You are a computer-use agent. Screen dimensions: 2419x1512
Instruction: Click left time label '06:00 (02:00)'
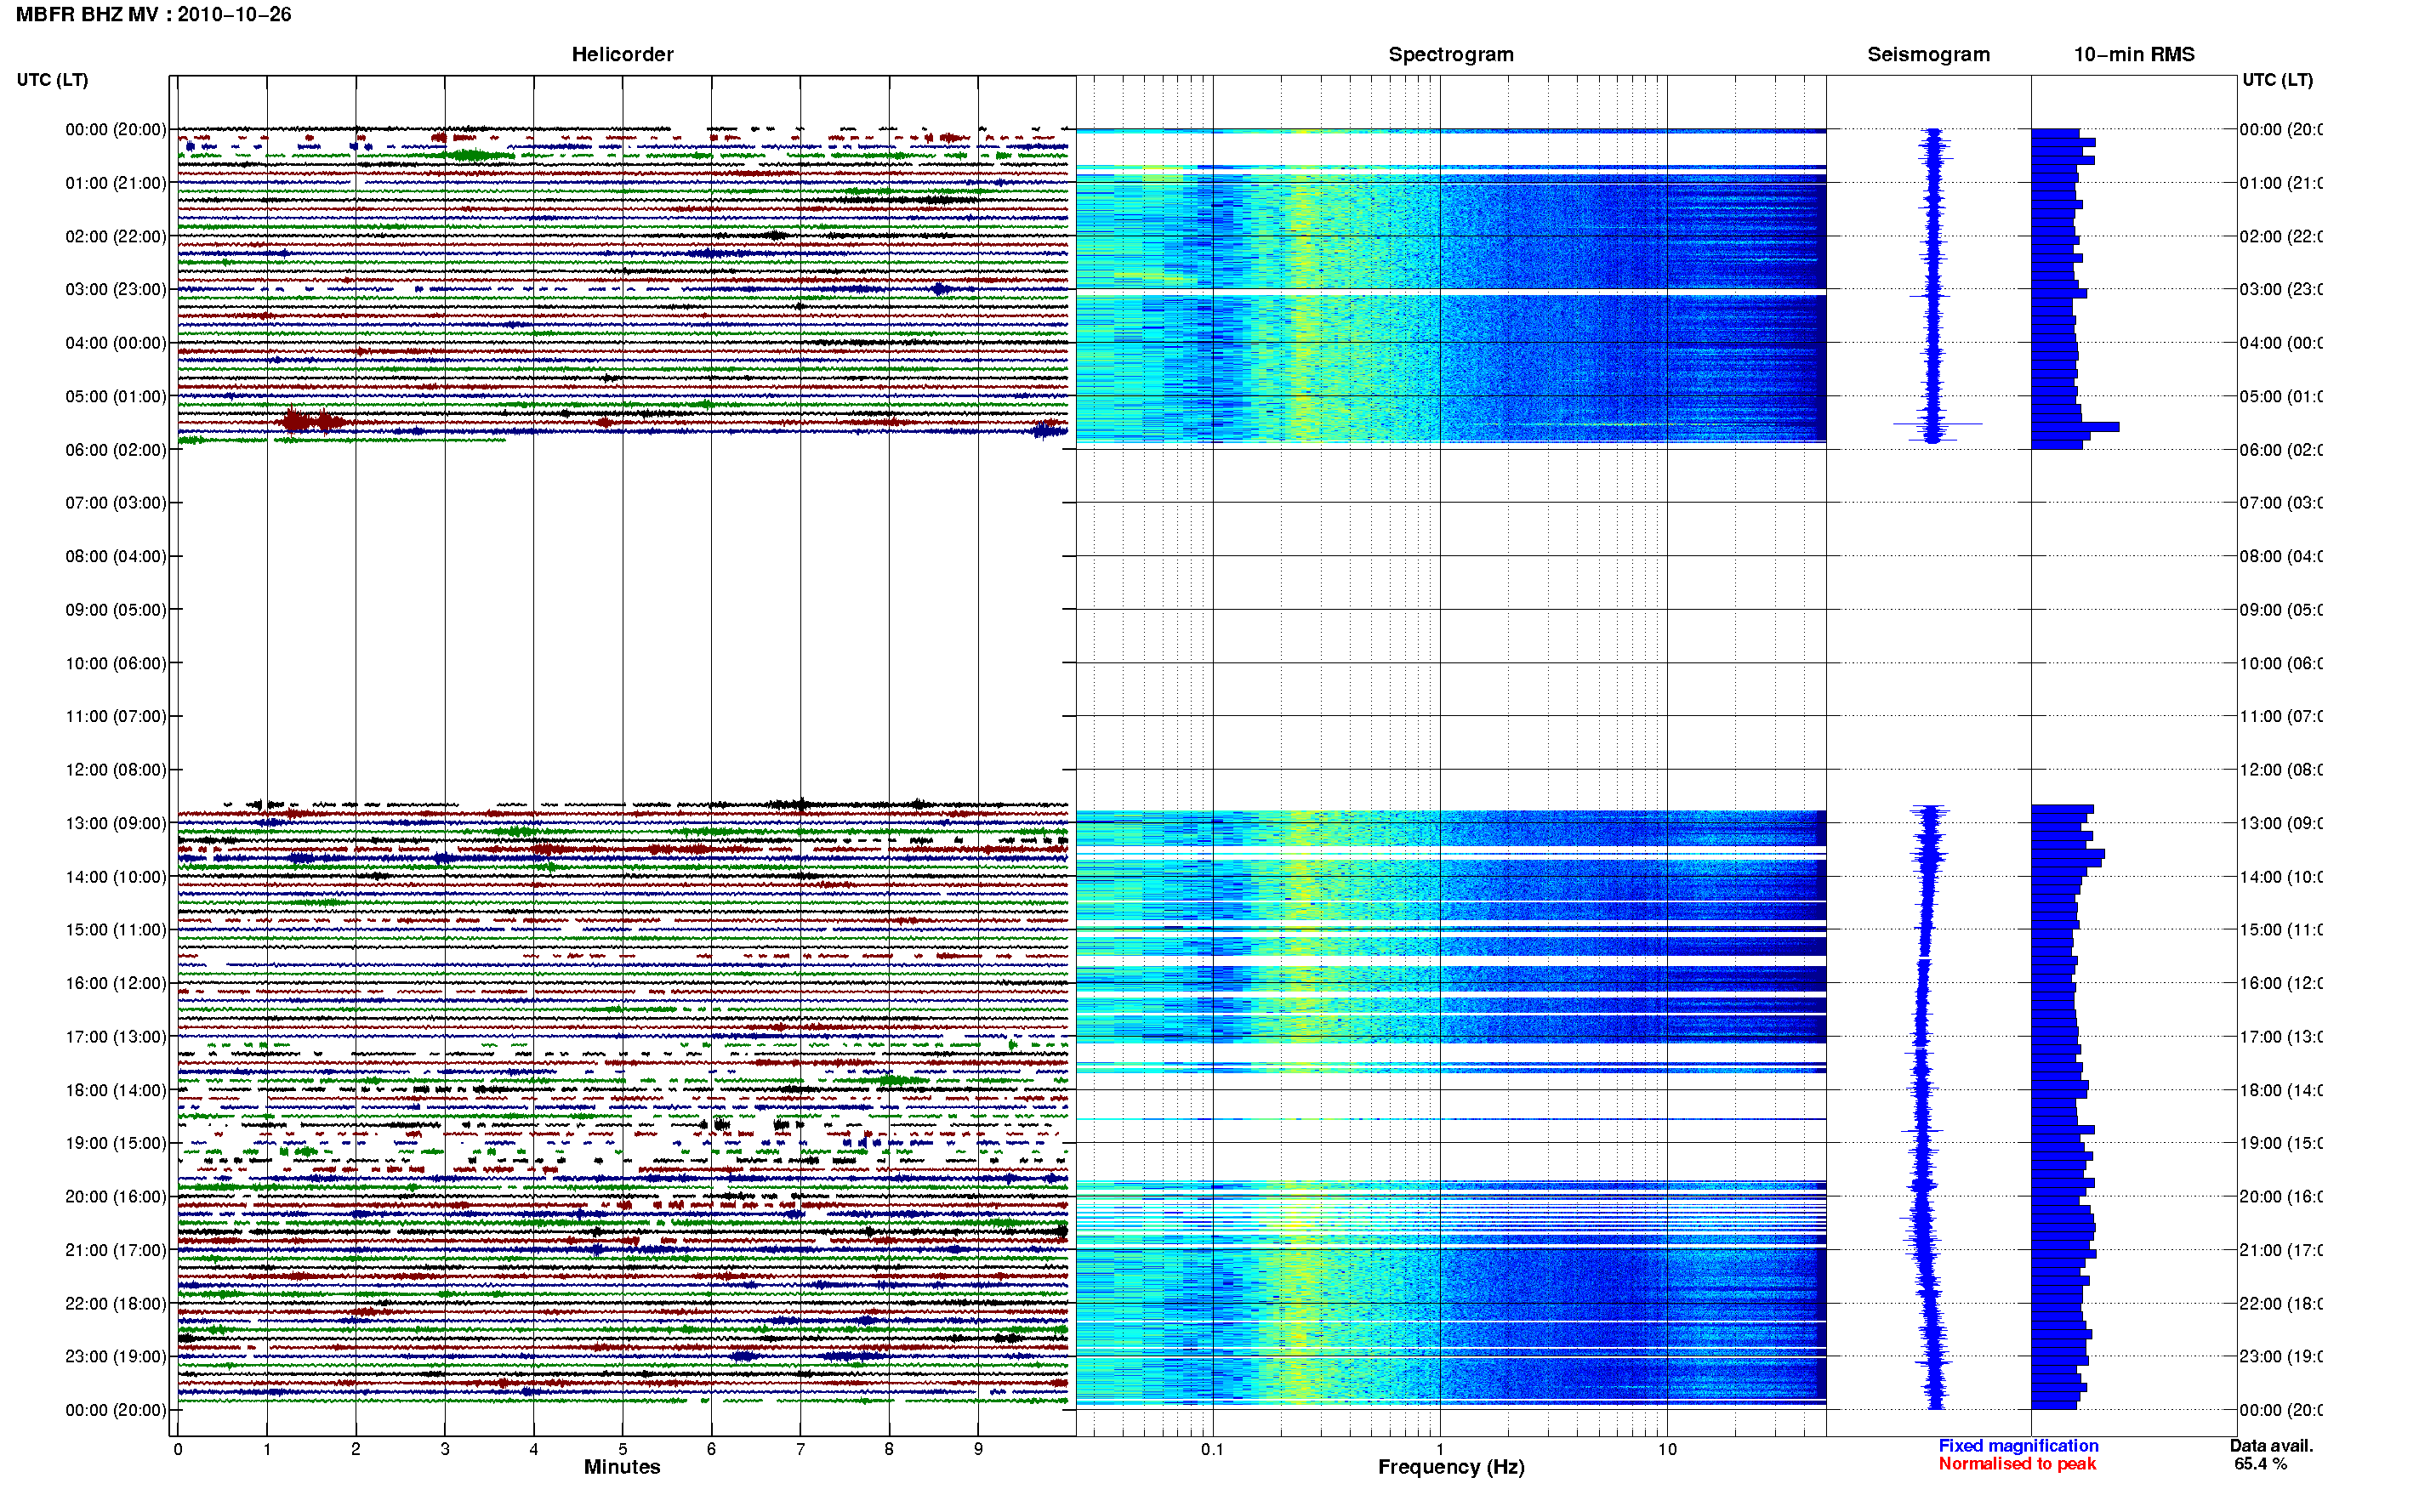pos(116,450)
